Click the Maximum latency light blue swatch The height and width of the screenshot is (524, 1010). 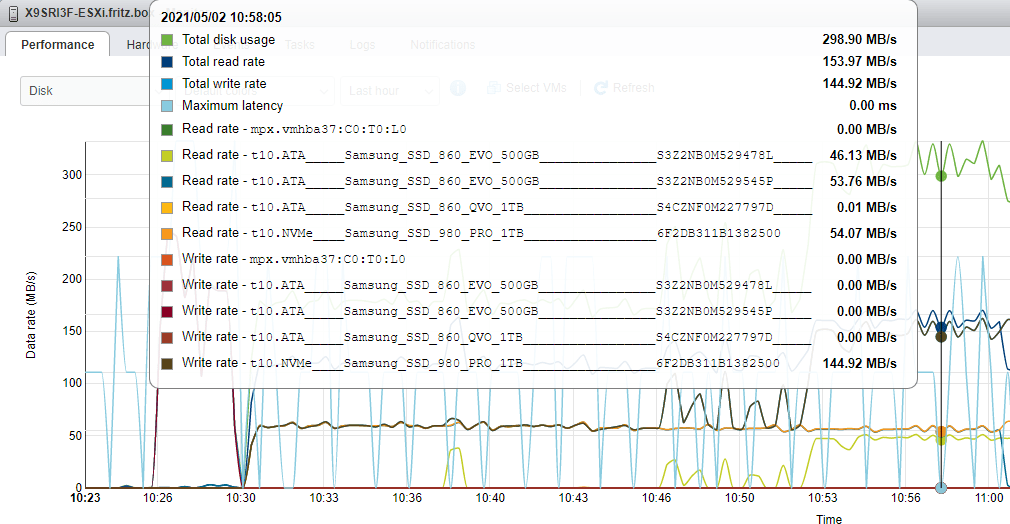click(x=167, y=106)
